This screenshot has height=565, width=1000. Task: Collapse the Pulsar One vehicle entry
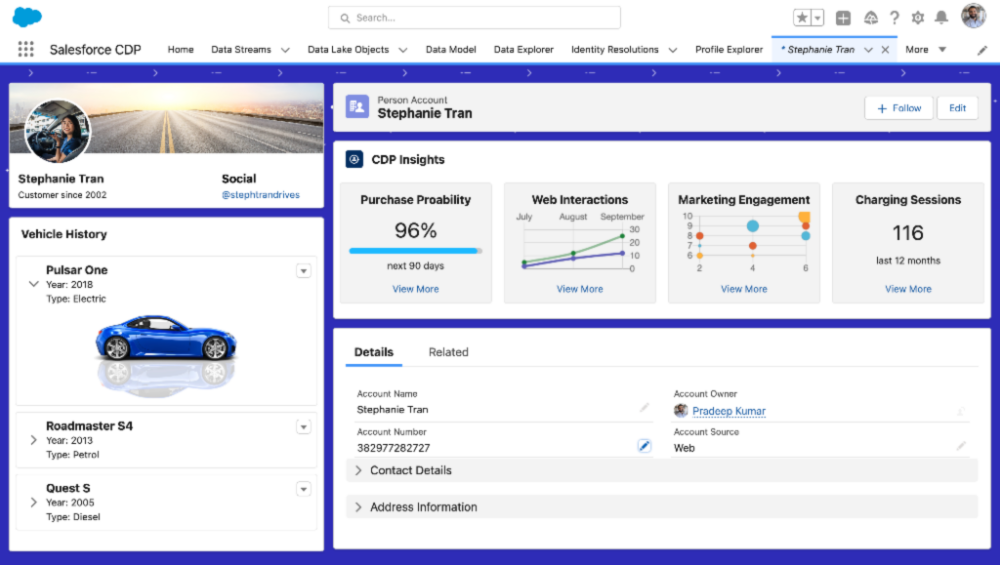33,284
